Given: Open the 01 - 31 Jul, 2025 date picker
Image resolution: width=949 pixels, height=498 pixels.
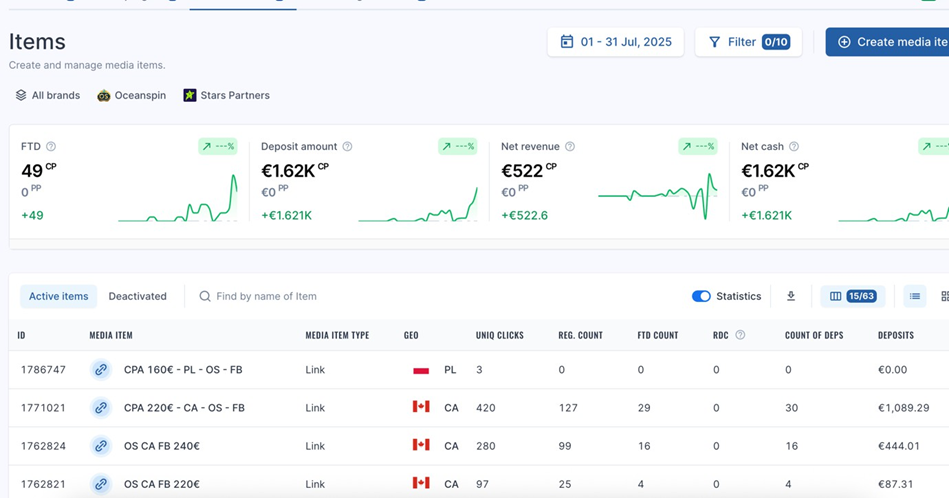Looking at the screenshot, I should 616,42.
